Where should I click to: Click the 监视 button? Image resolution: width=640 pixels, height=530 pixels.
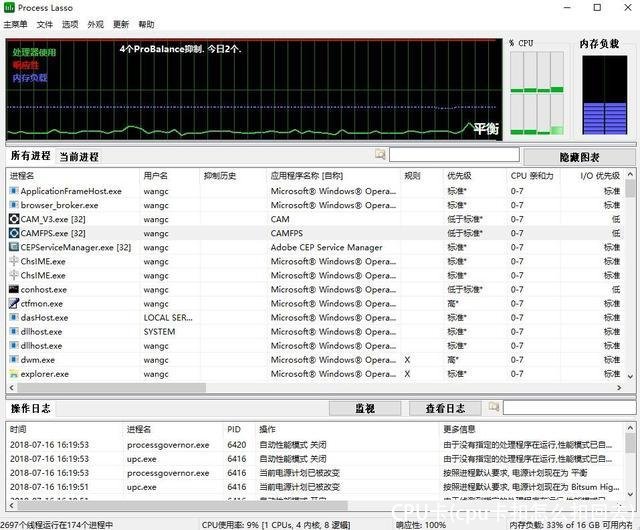point(365,408)
